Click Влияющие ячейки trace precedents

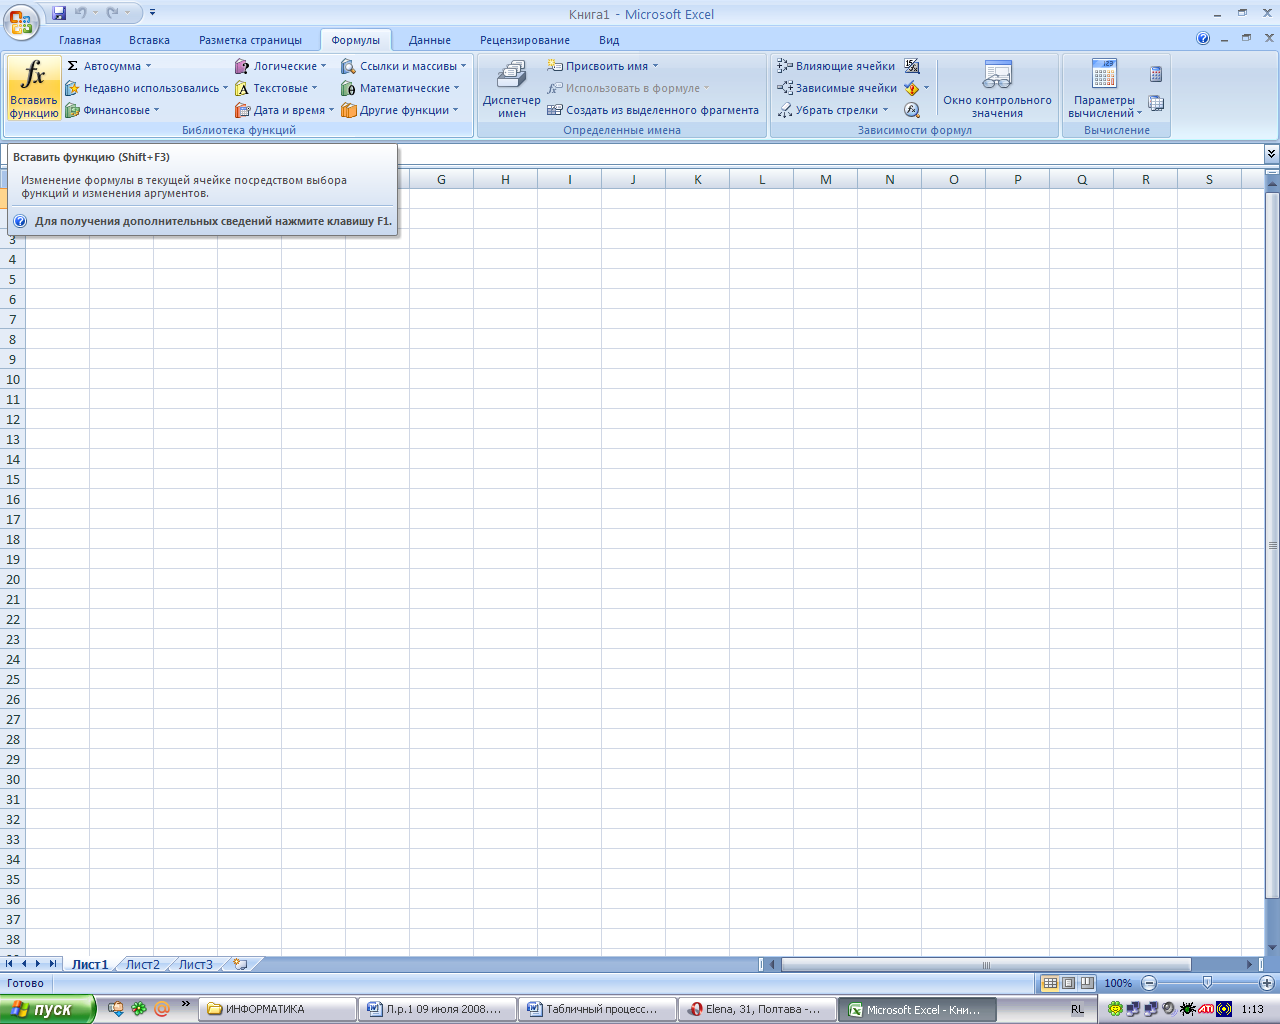[x=836, y=66]
